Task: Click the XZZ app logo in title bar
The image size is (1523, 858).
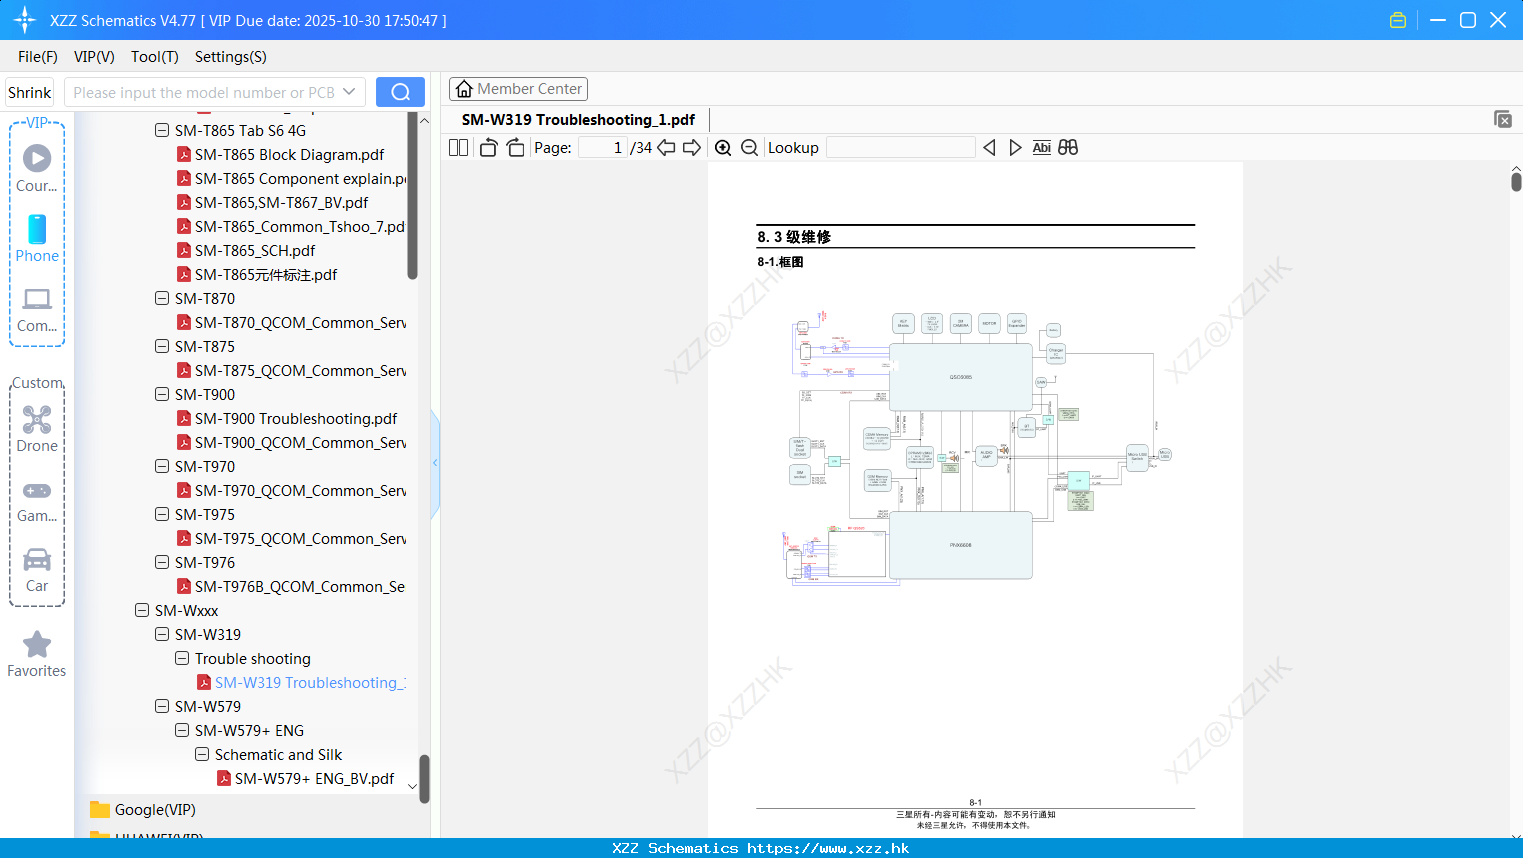Action: click(x=25, y=20)
